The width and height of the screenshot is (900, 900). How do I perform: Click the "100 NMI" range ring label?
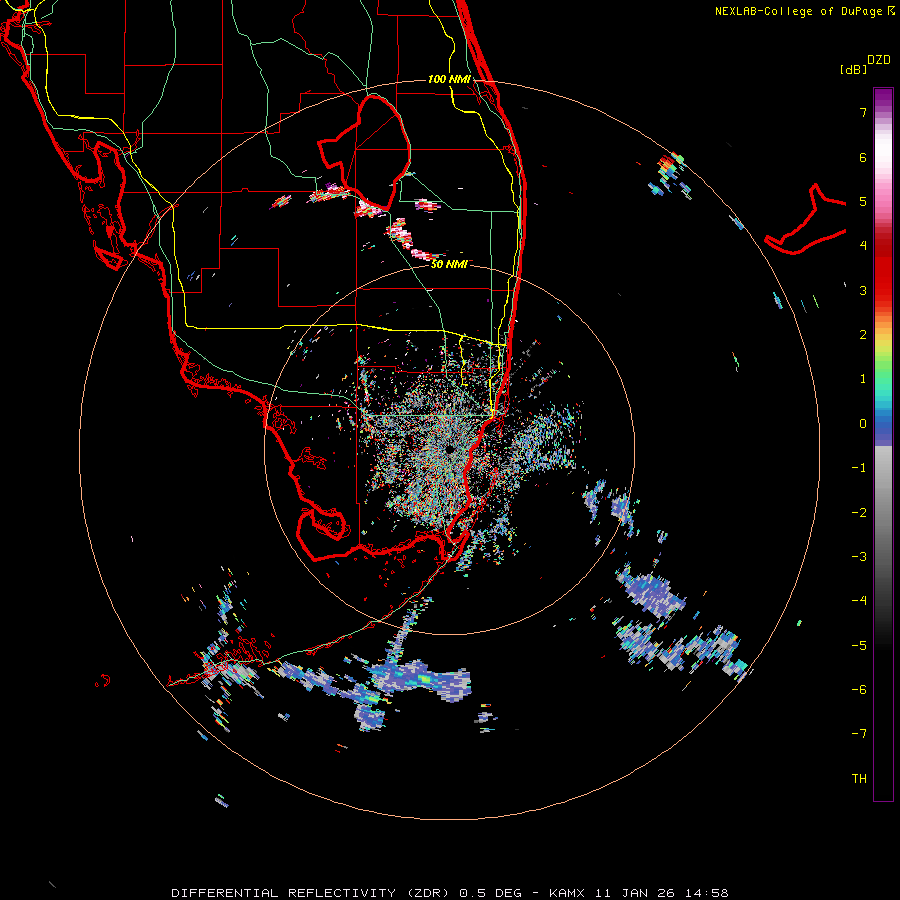point(449,79)
